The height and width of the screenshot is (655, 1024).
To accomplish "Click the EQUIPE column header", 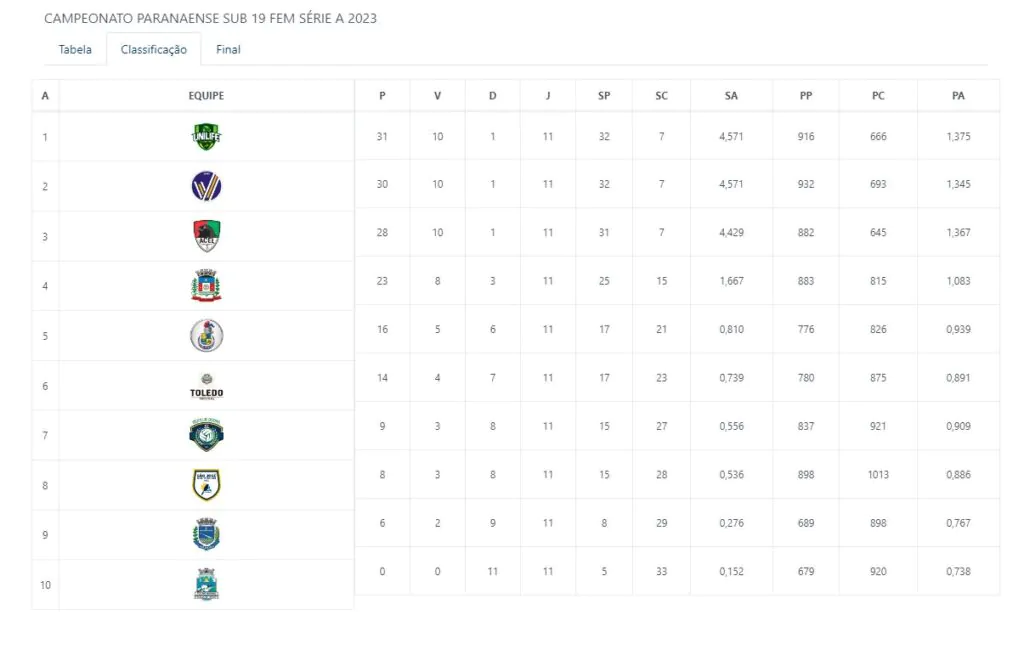I will coord(206,96).
